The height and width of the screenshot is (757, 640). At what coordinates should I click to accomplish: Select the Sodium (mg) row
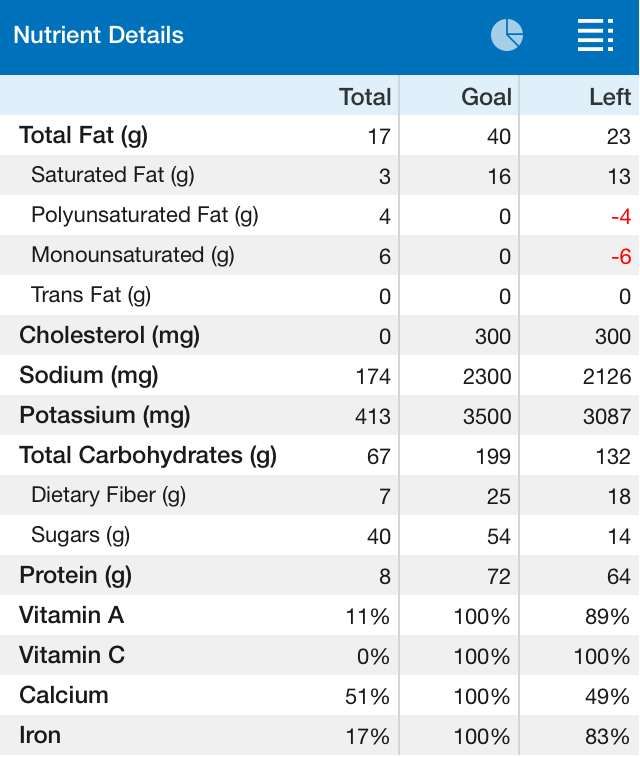[x=89, y=375]
